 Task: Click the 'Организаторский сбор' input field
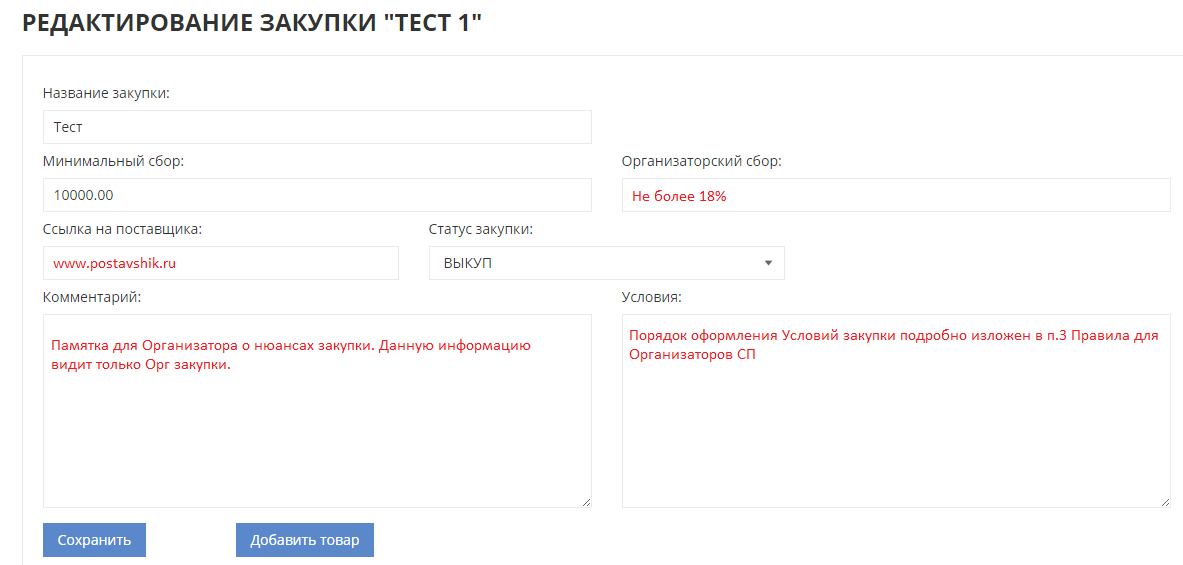tap(895, 195)
